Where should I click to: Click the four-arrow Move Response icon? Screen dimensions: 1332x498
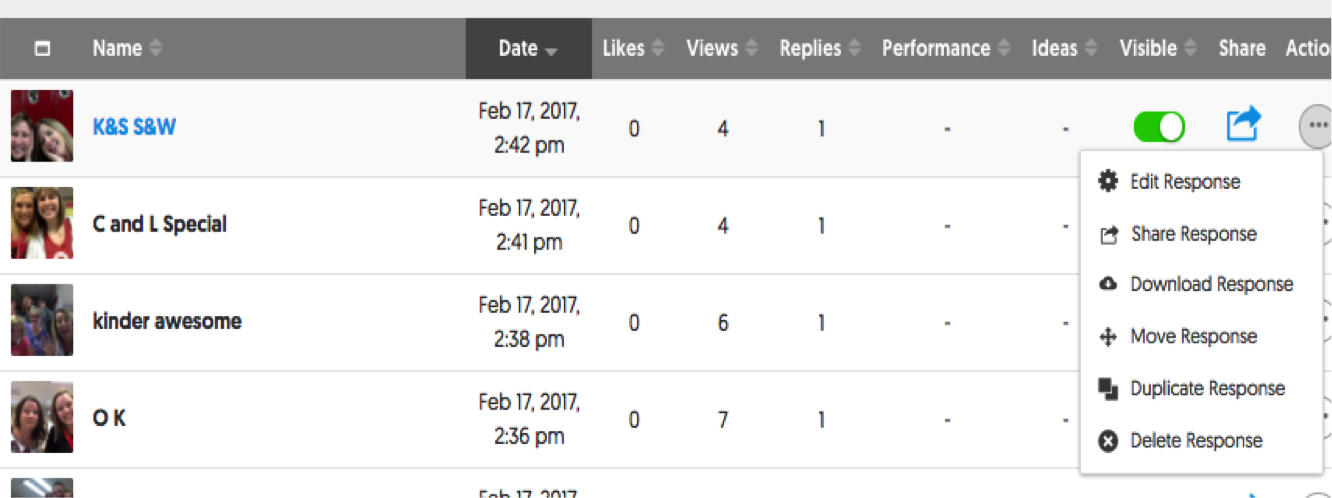coord(1107,337)
